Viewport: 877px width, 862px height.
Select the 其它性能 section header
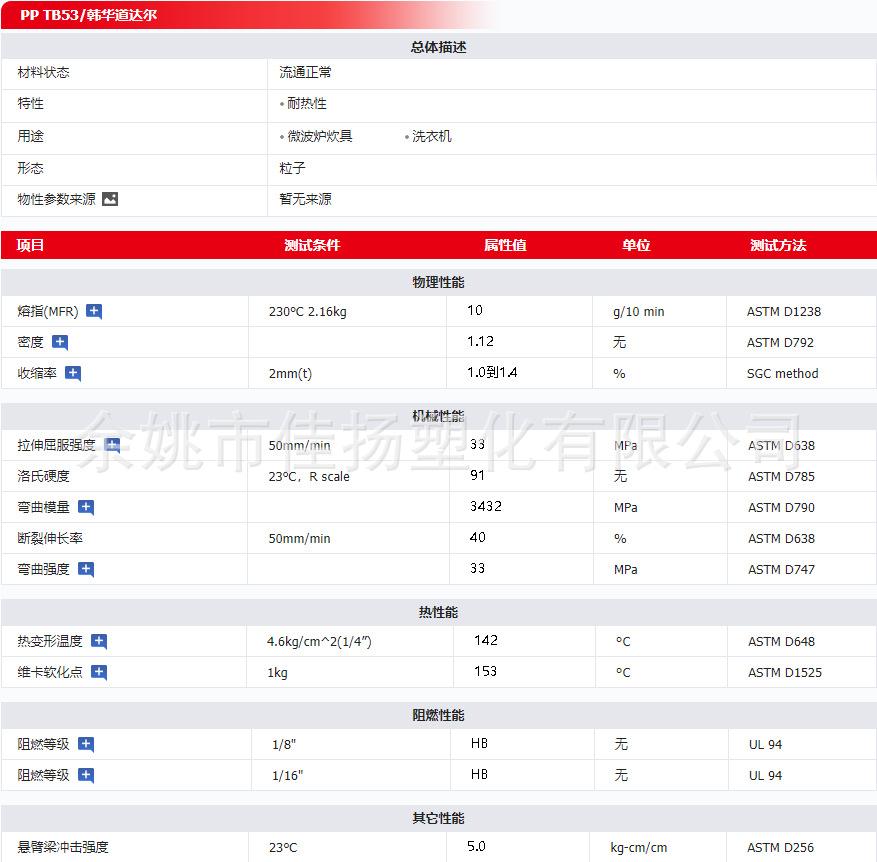[438, 818]
